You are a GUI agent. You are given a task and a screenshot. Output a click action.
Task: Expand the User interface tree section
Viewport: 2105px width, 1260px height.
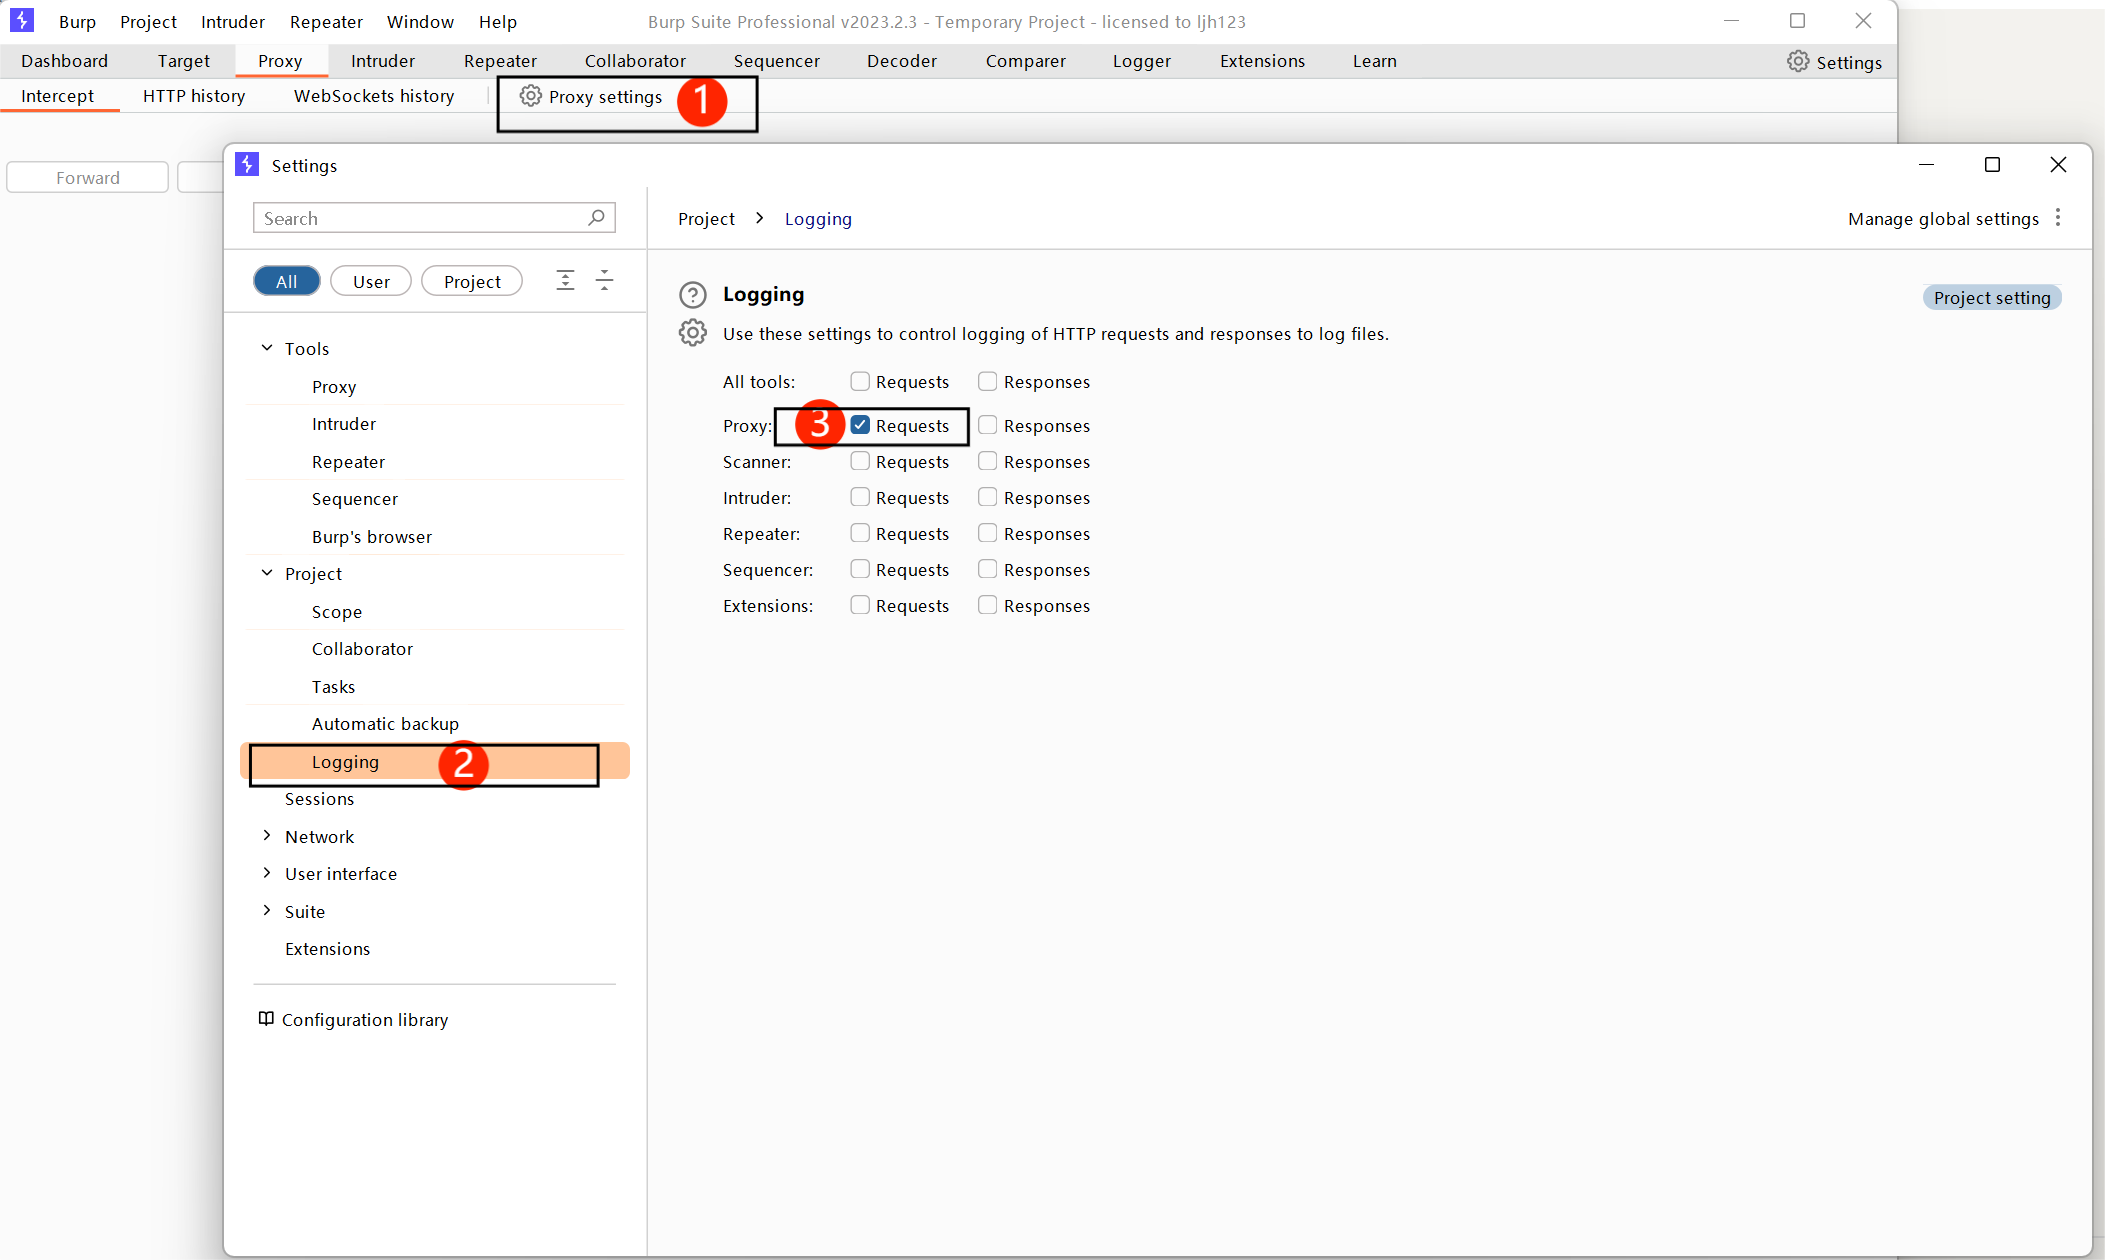[267, 873]
